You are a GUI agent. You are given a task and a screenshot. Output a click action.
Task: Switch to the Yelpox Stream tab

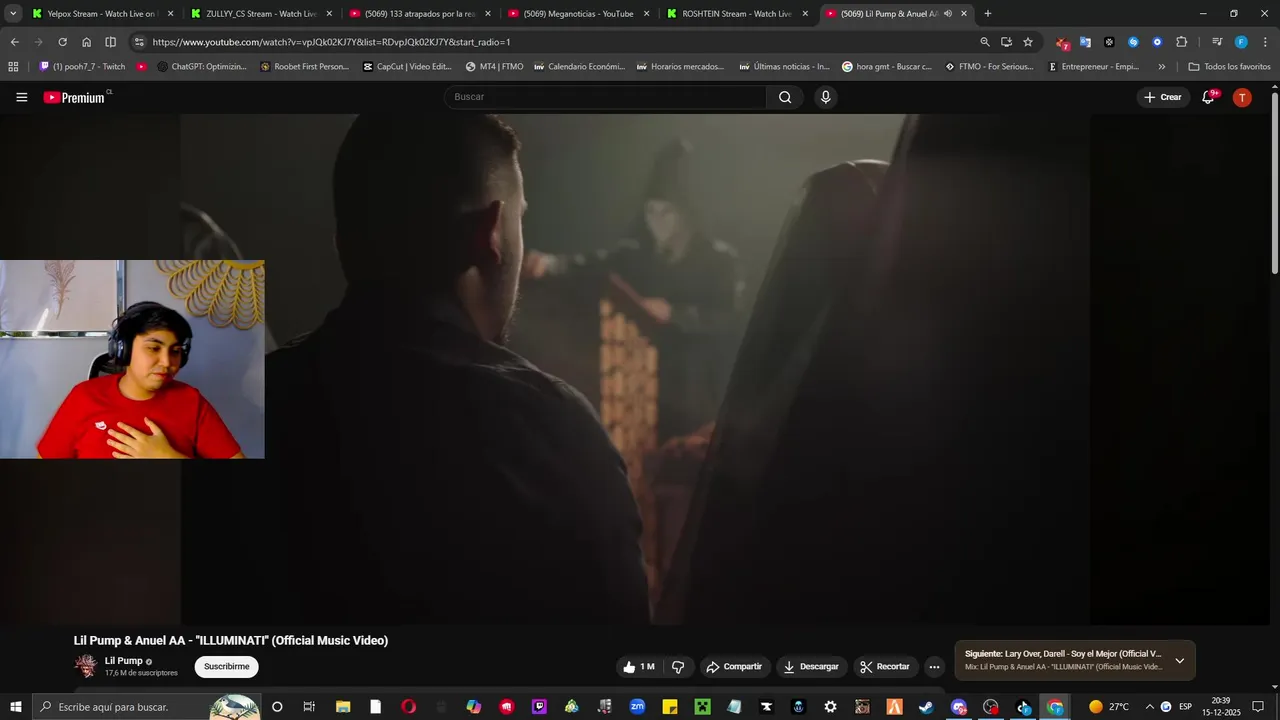click(x=103, y=14)
